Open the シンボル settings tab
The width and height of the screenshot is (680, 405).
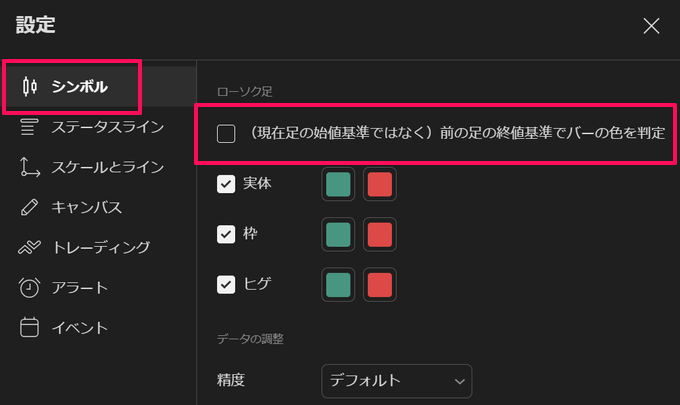(x=98, y=86)
